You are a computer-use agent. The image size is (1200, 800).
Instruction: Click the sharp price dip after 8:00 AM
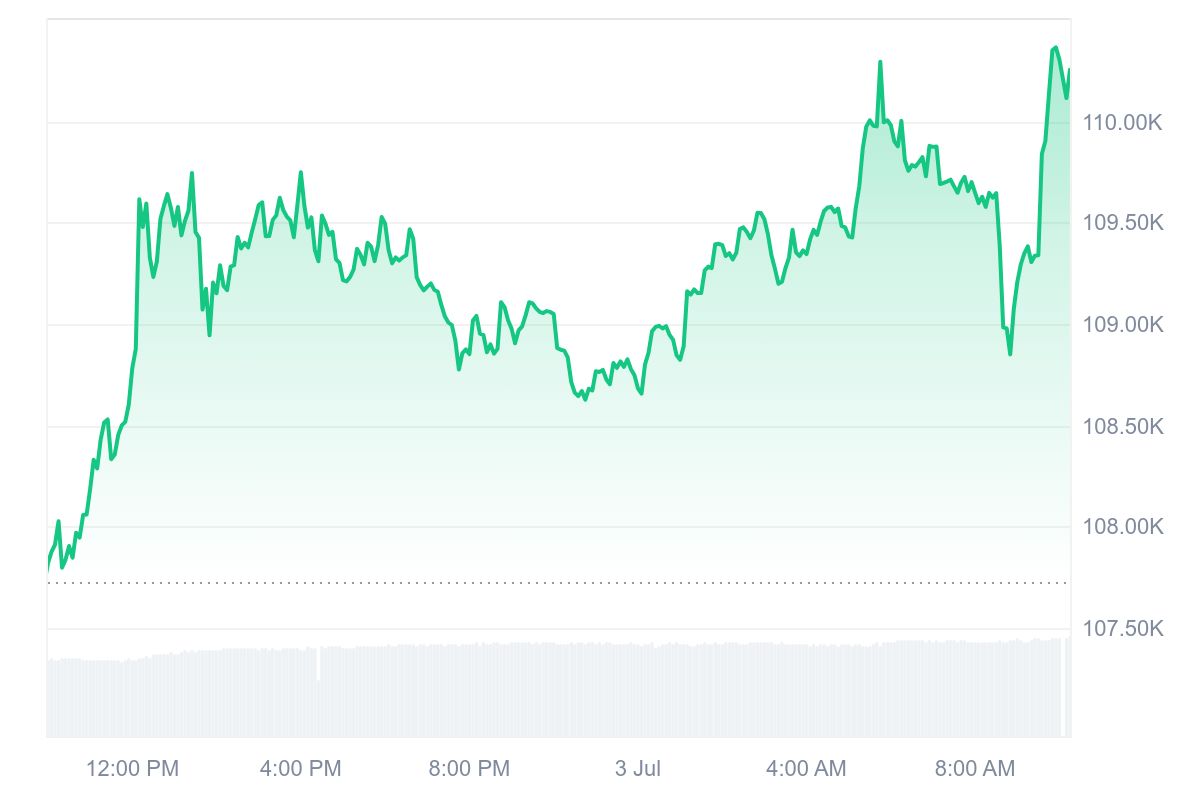coord(1010,353)
